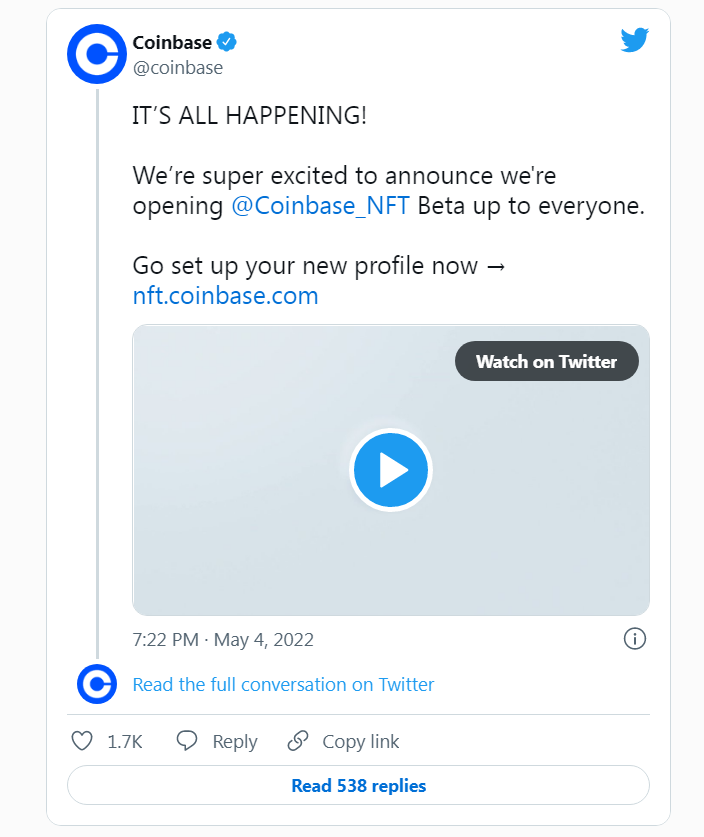Screen dimensions: 704x837
Task: Click the Coinbase display name
Action: [x=172, y=42]
